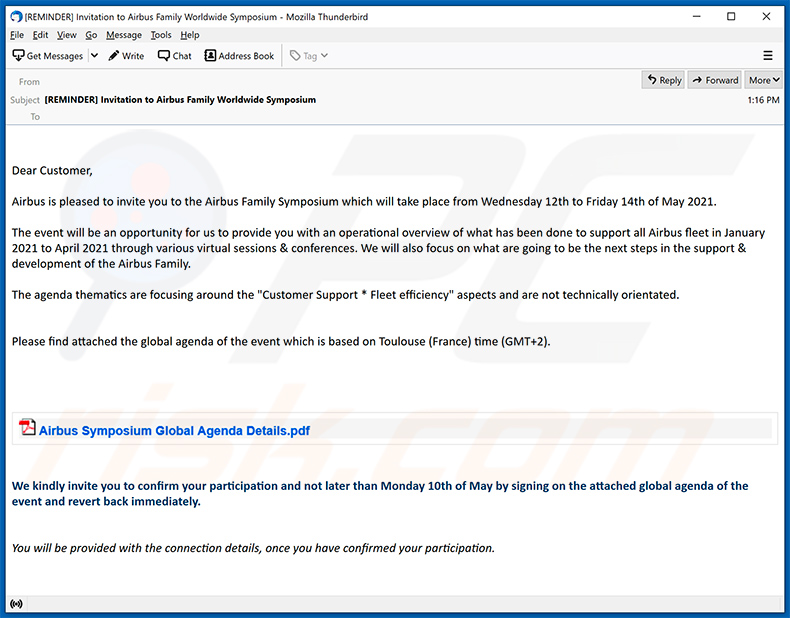
Task: Forward the Airbus Symposium email
Action: click(x=715, y=80)
